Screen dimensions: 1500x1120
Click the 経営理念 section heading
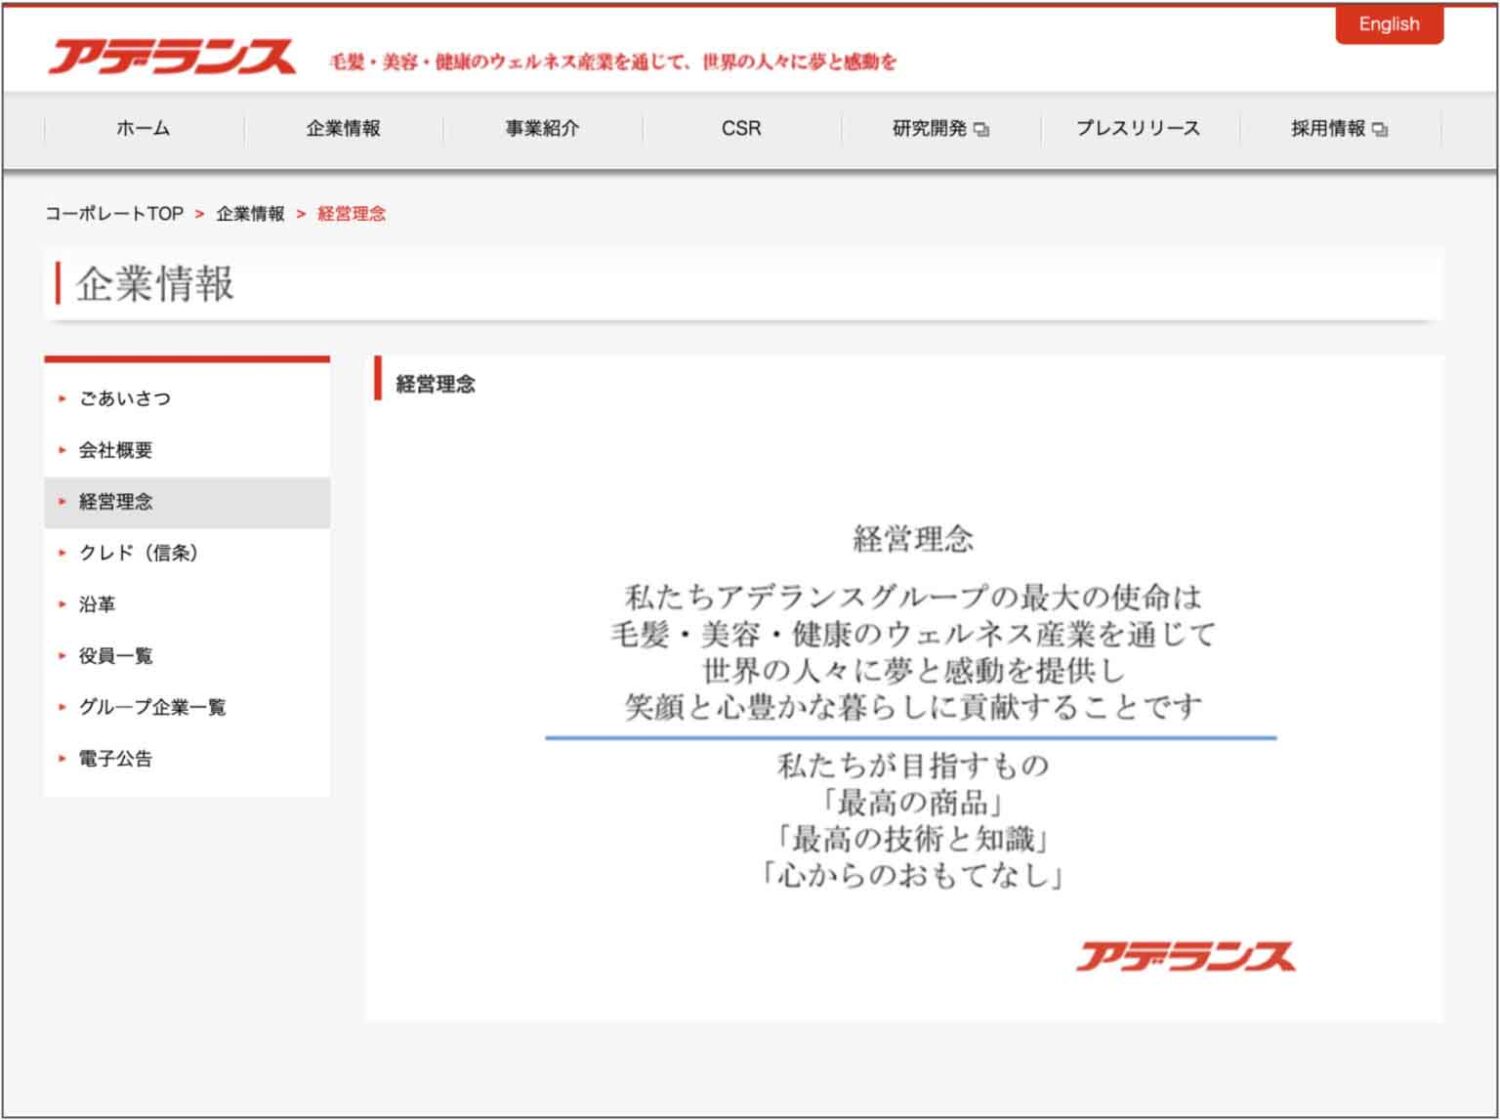(x=436, y=384)
